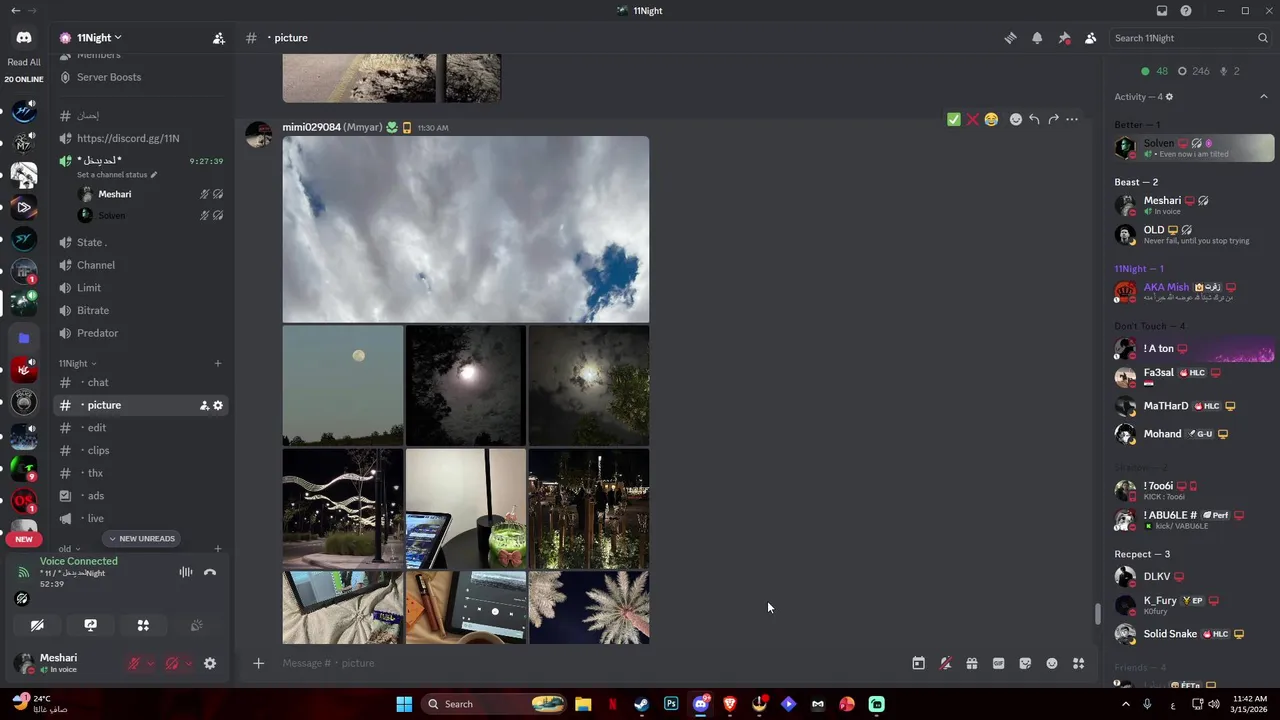Open Solven member in Better group
This screenshot has width=1280, height=720.
click(1193, 148)
